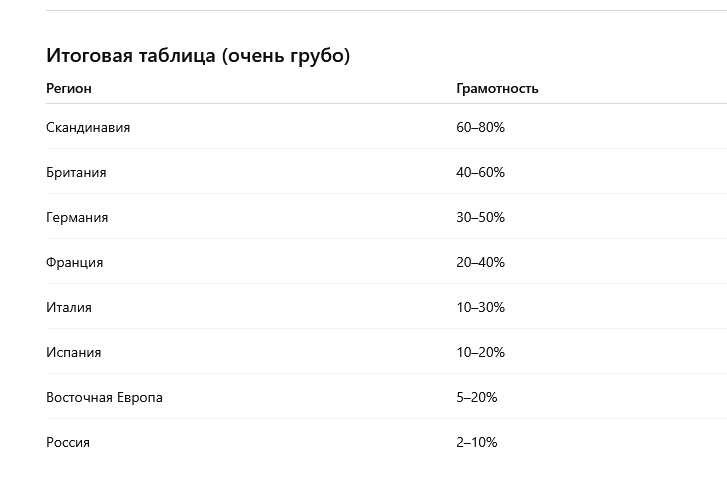The width and height of the screenshot is (727, 503).
Task: Select the 'Испания' region cell
Action: point(73,353)
